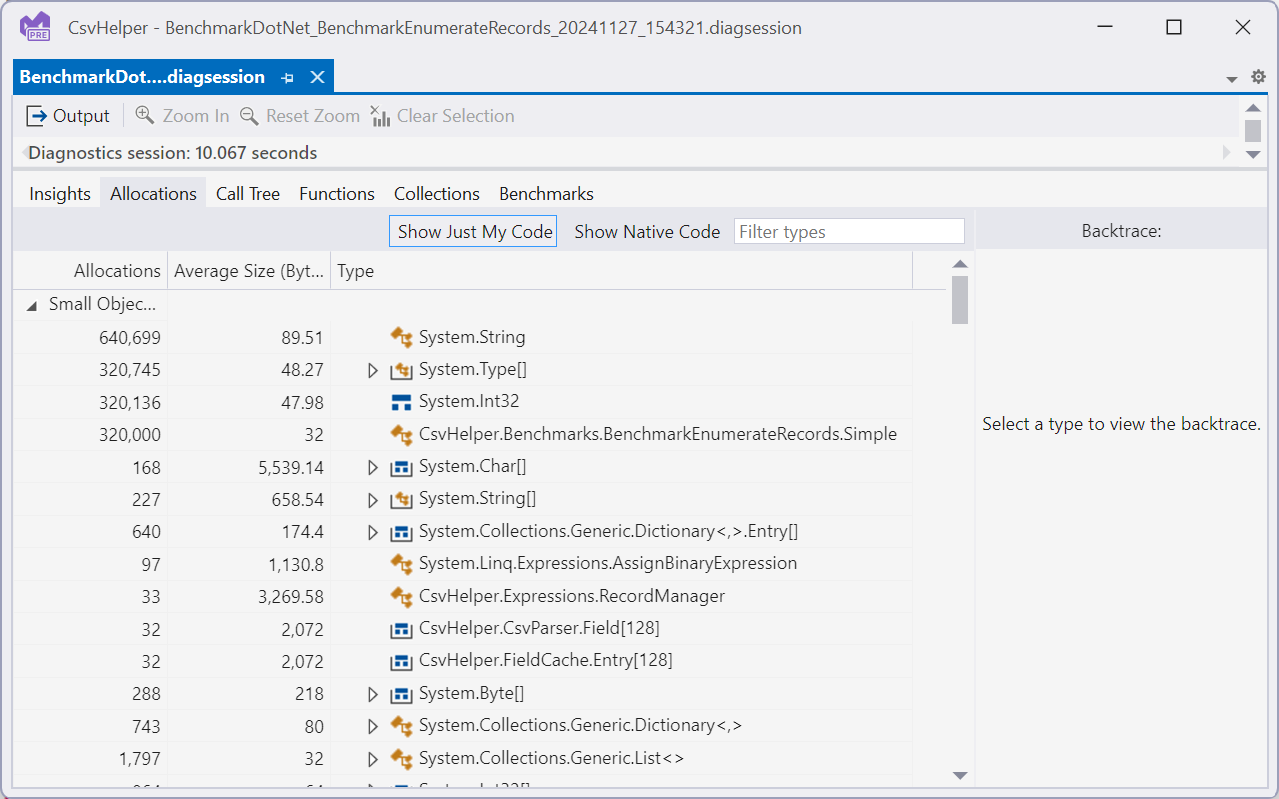Select the CsvHelper.Expressions.RecordManager type name
Image resolution: width=1279 pixels, height=799 pixels.
[x=572, y=596]
